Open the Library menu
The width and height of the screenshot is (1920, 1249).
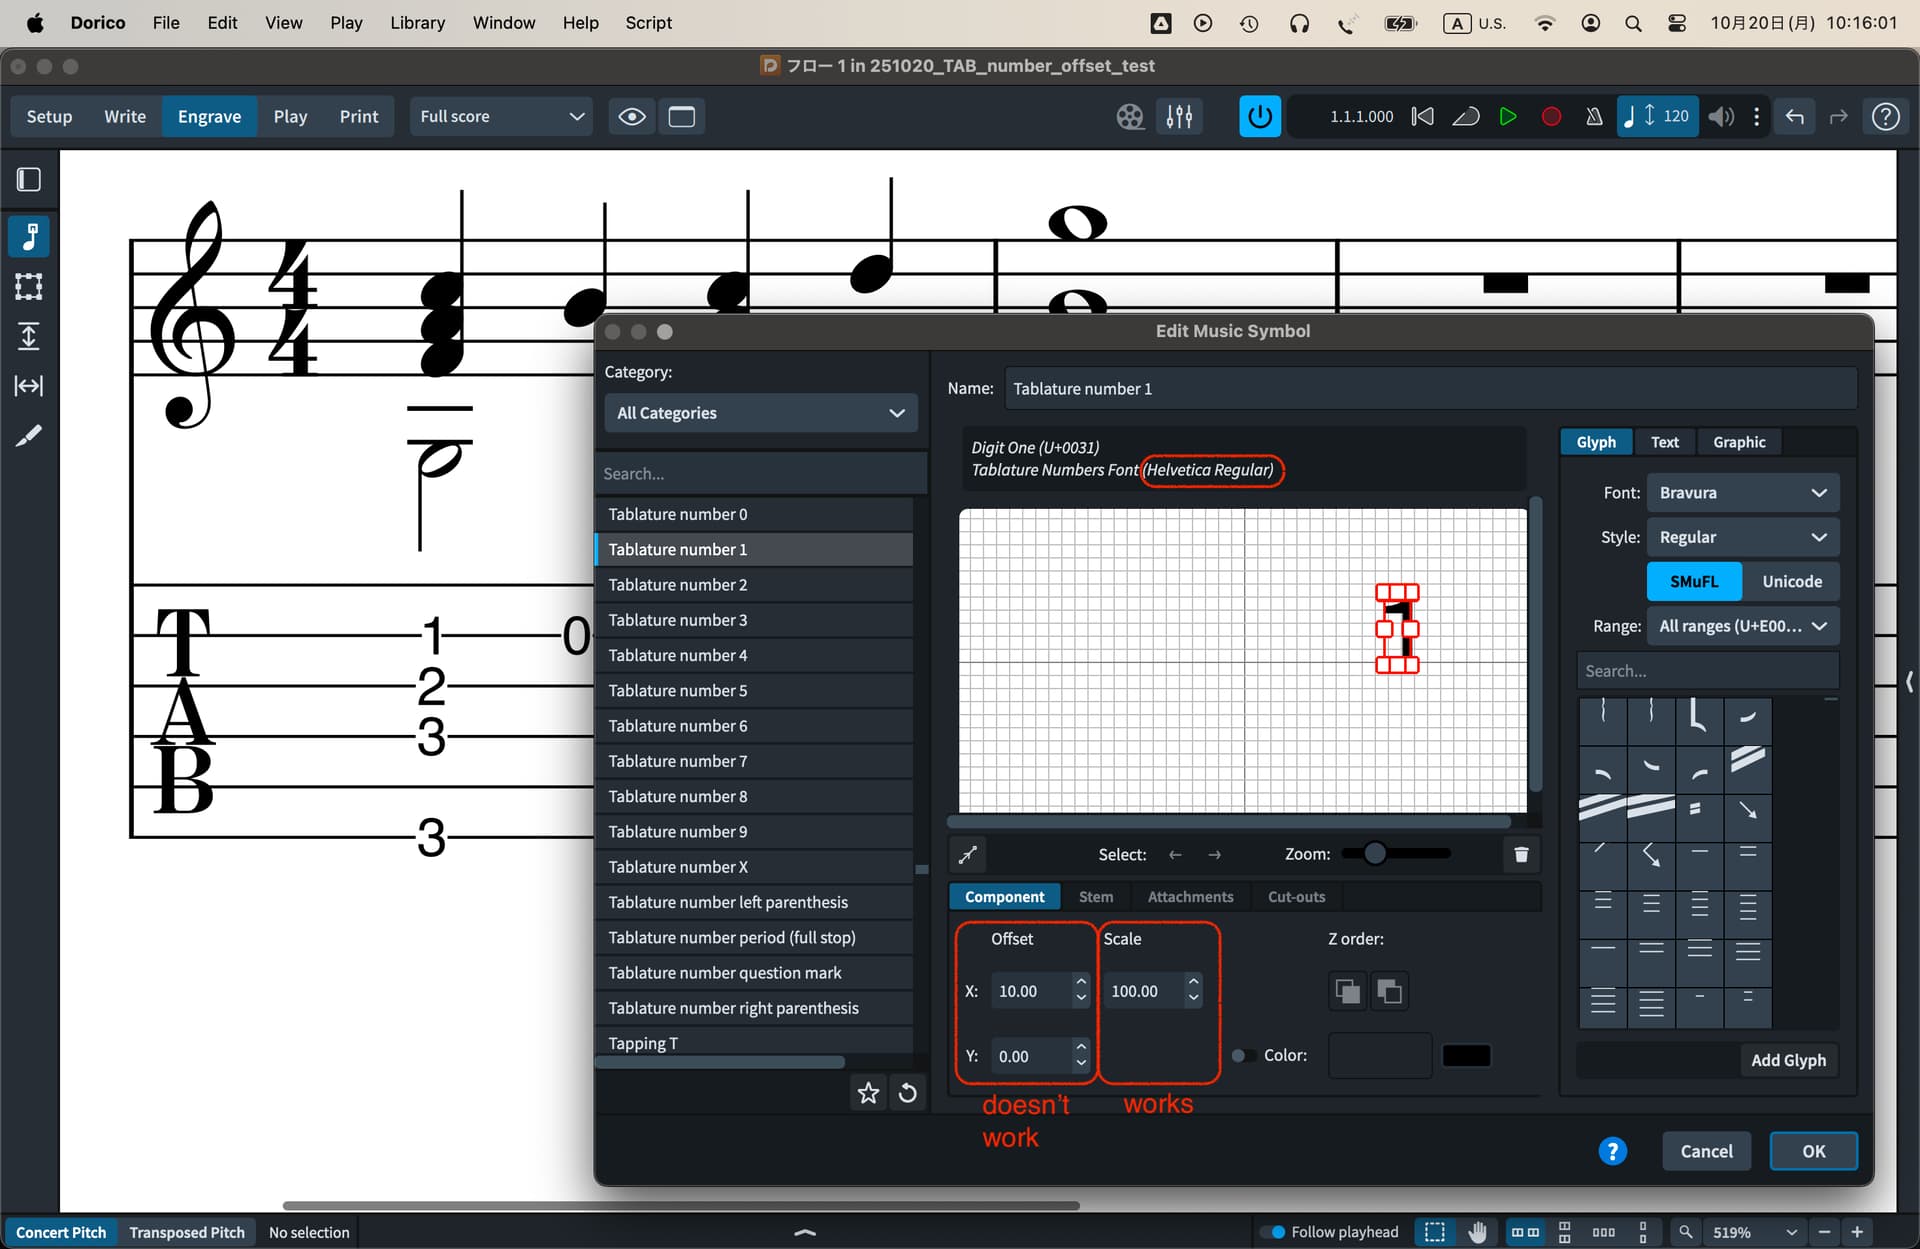point(417,22)
